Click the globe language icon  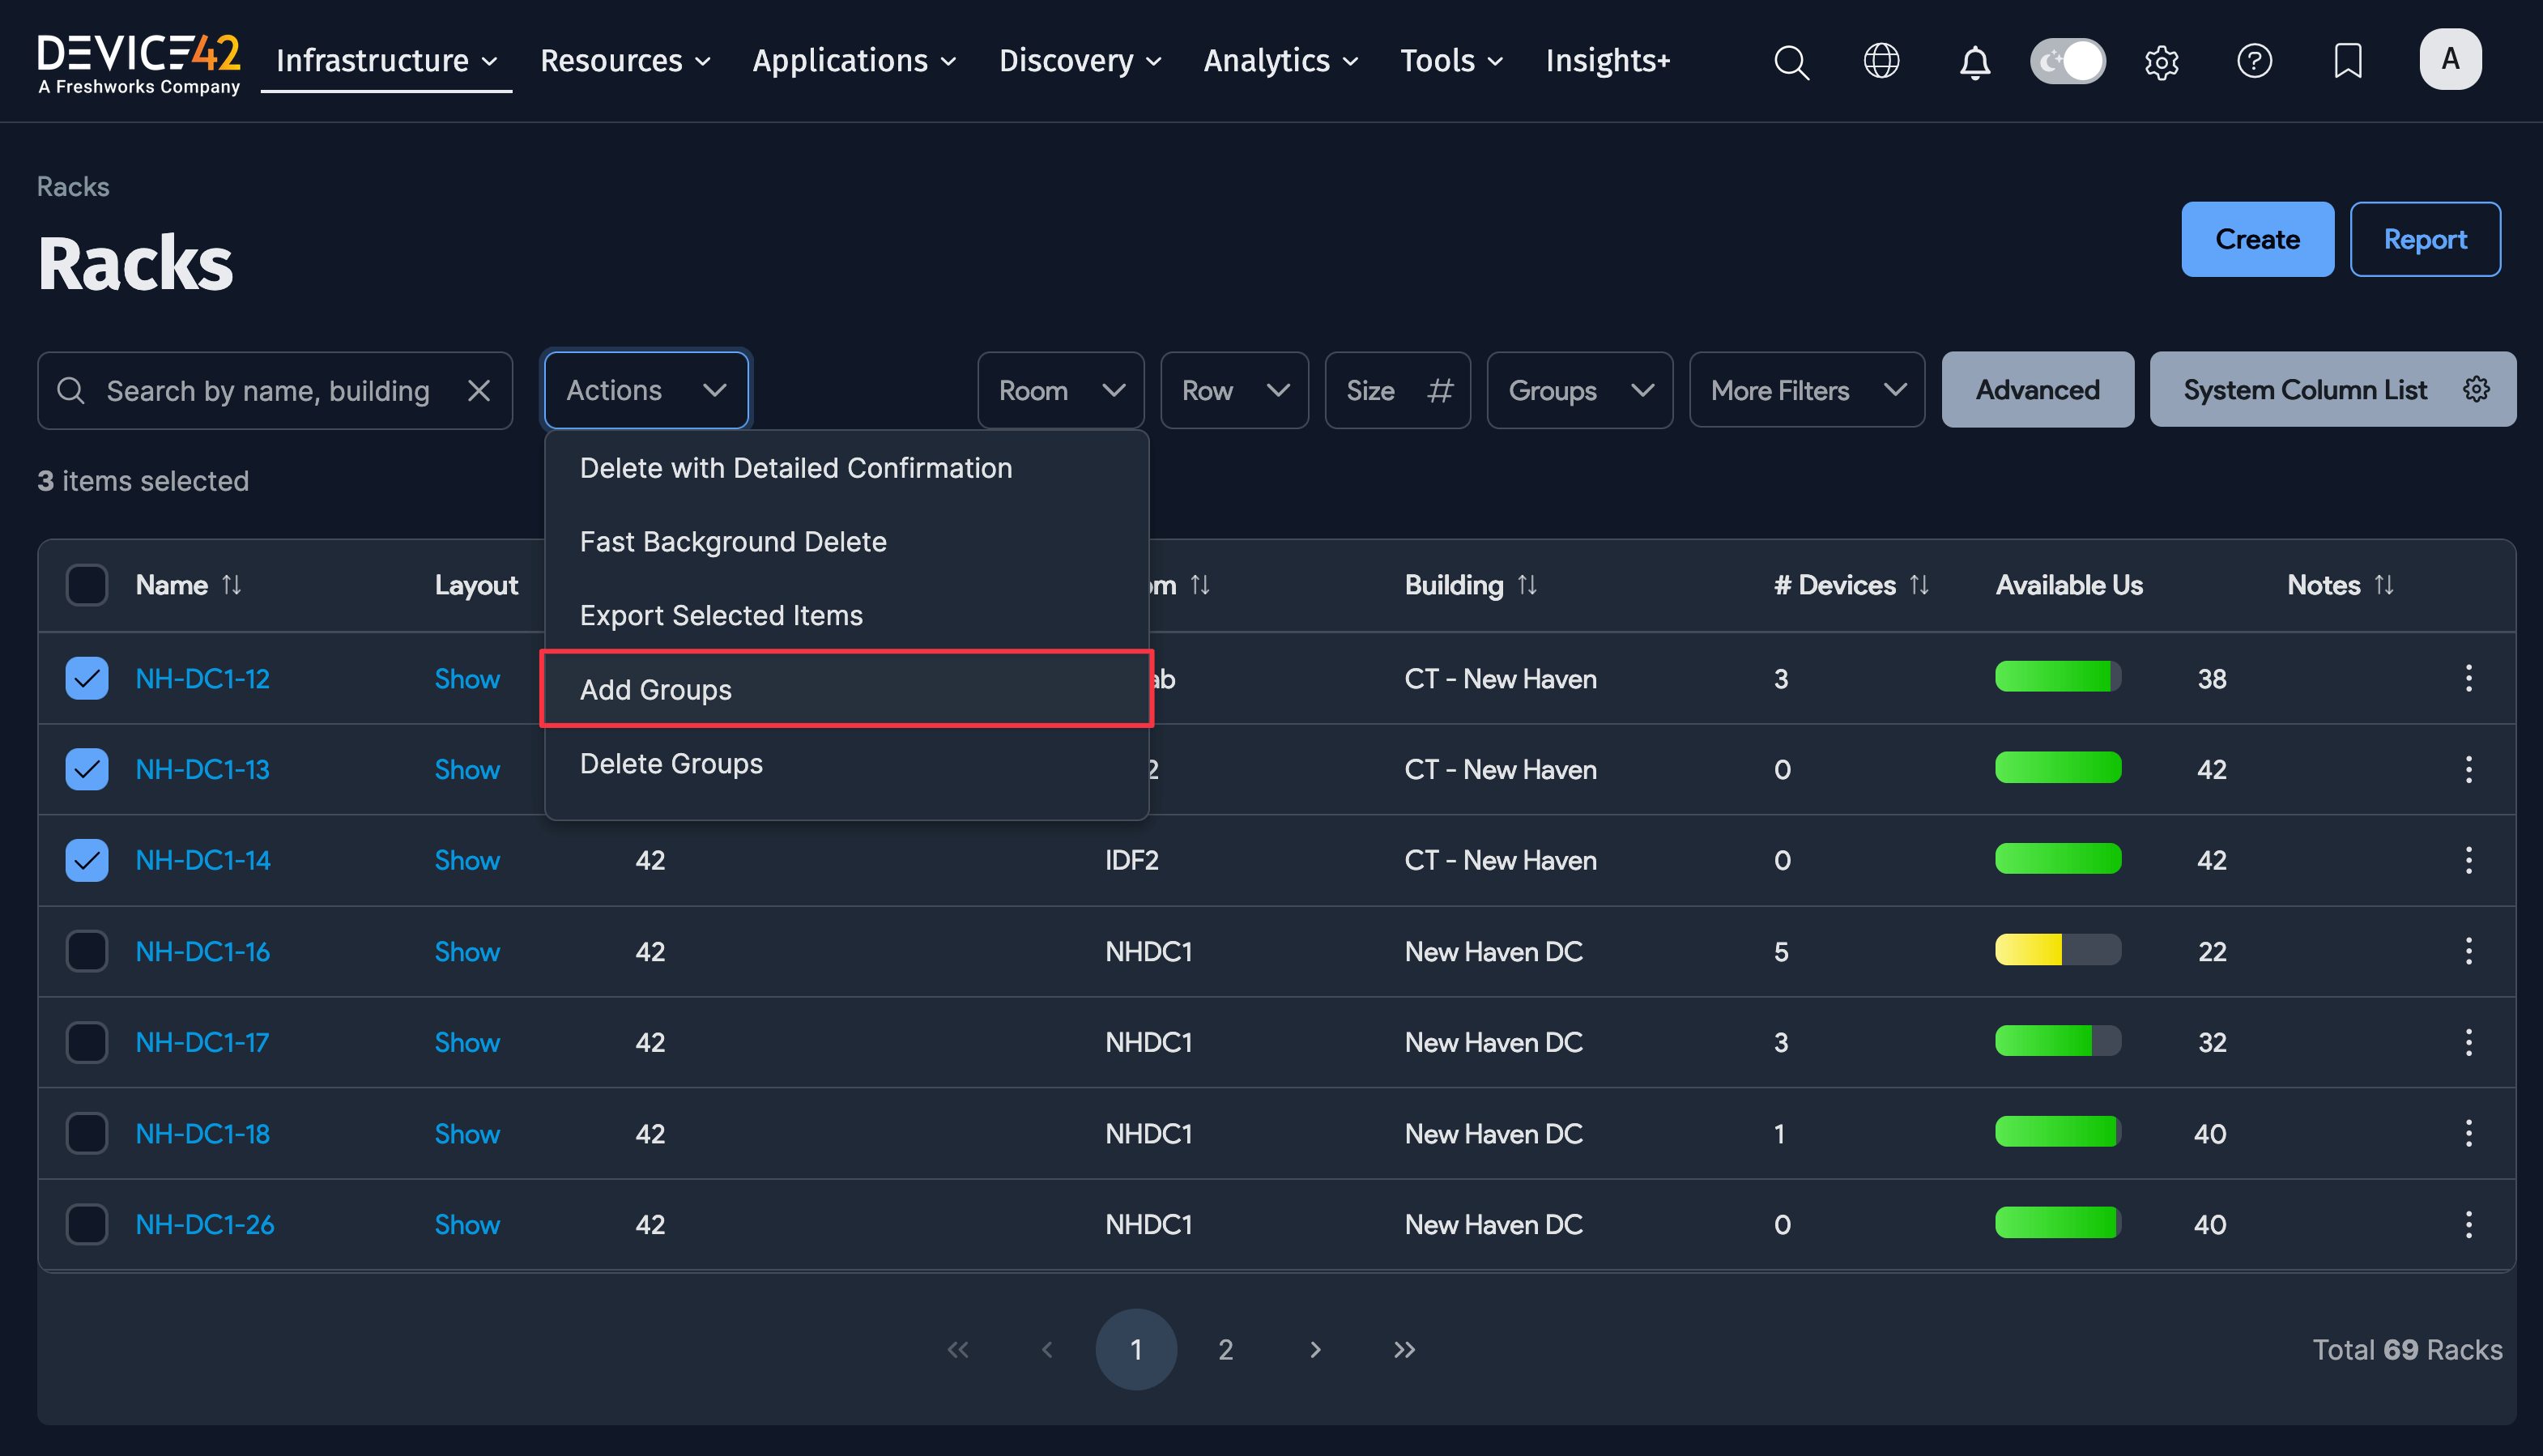coord(1881,61)
